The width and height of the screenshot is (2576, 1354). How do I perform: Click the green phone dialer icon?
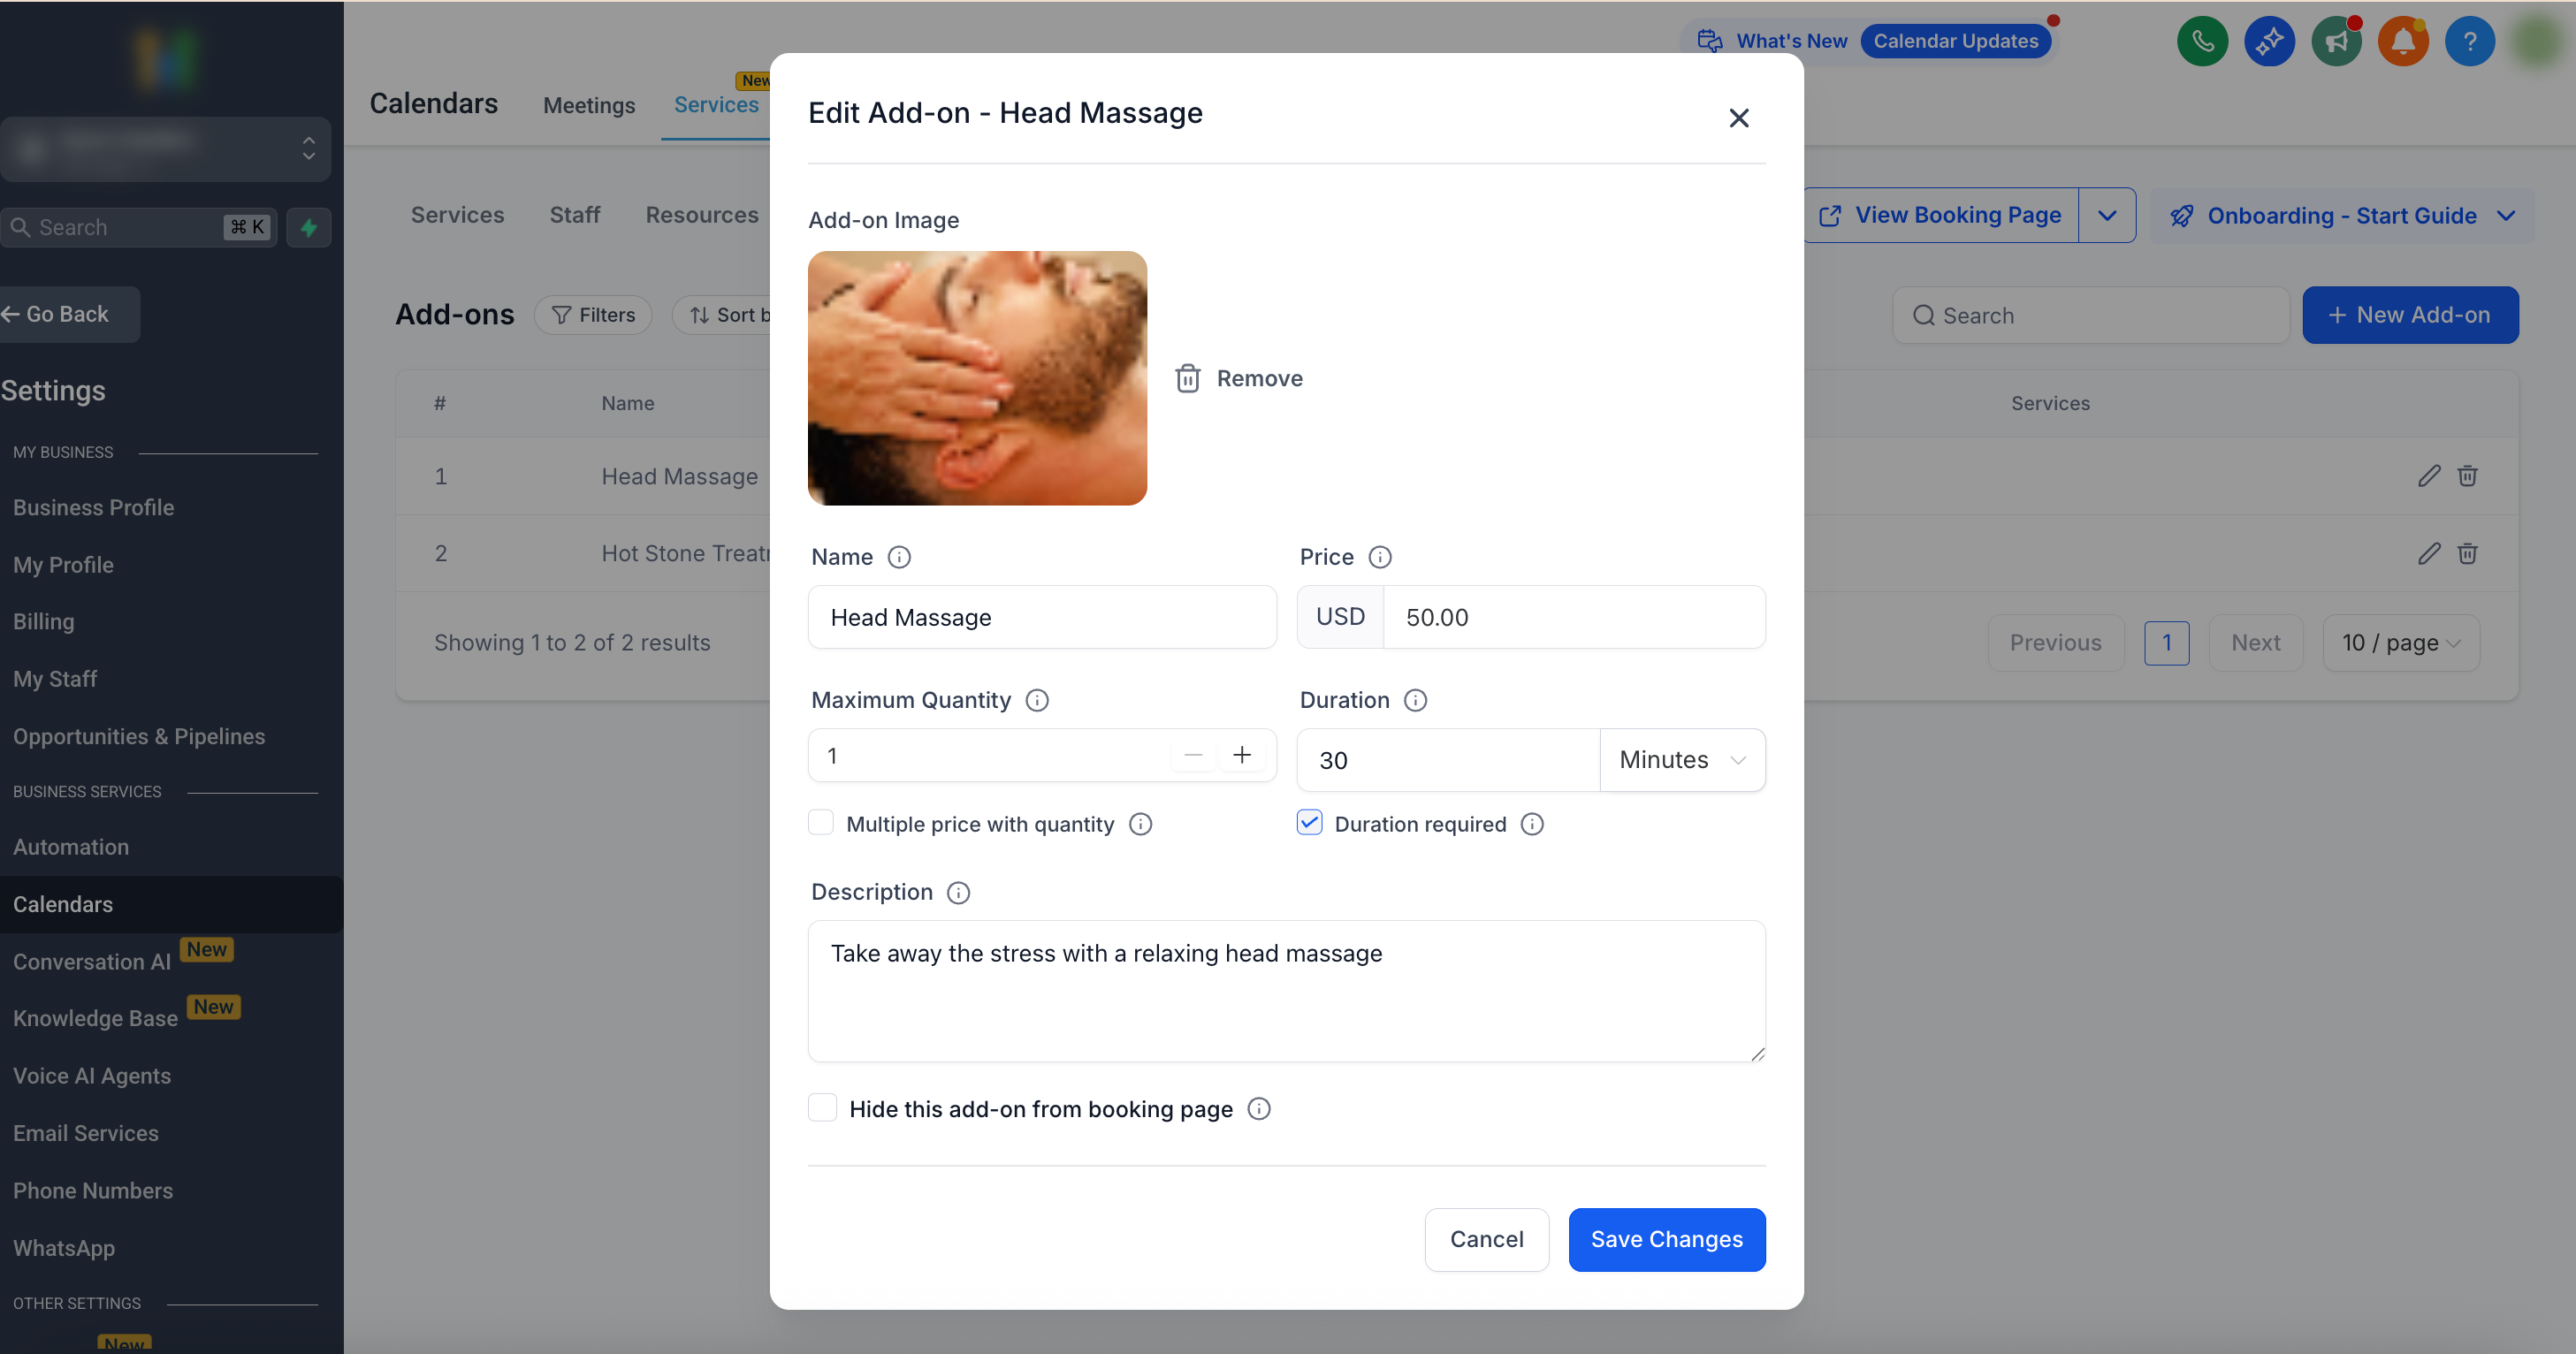pos(2202,41)
